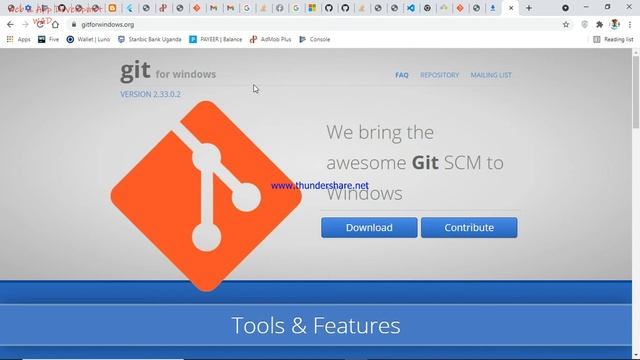Click the blue Contribute button
Viewport: 640px width, 360px height.
469,227
